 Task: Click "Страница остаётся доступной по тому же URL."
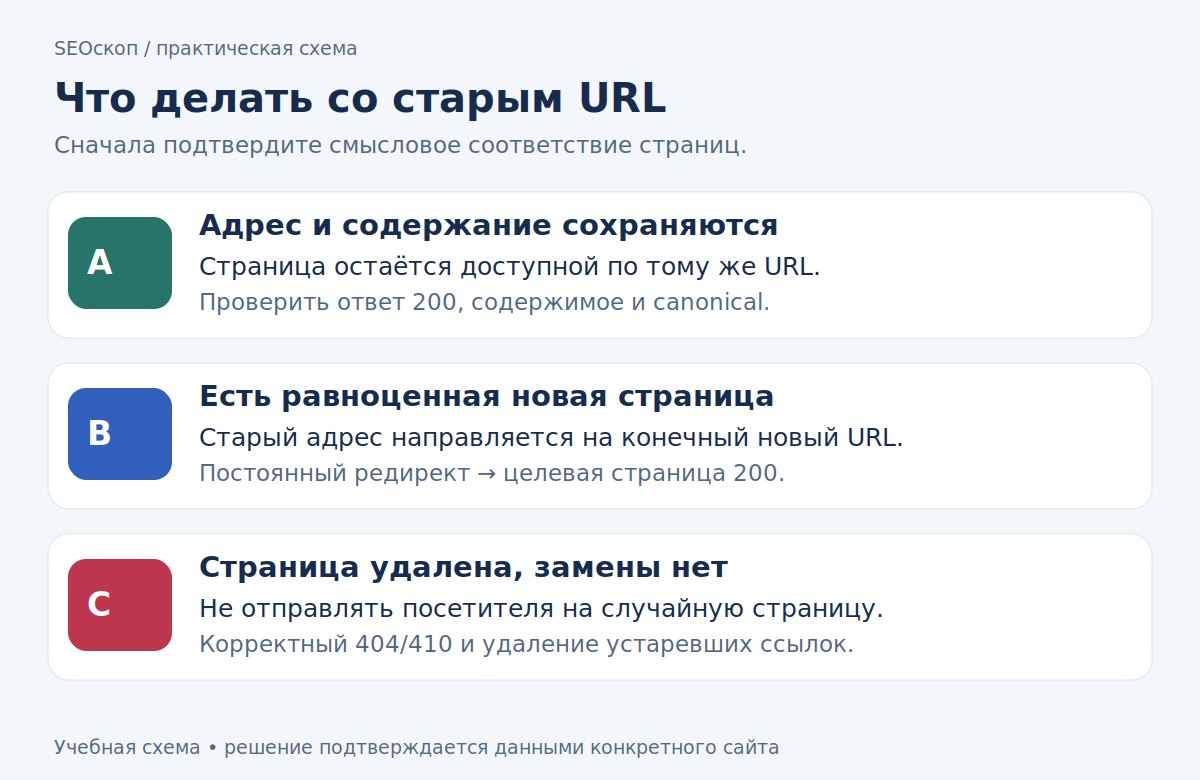point(509,267)
